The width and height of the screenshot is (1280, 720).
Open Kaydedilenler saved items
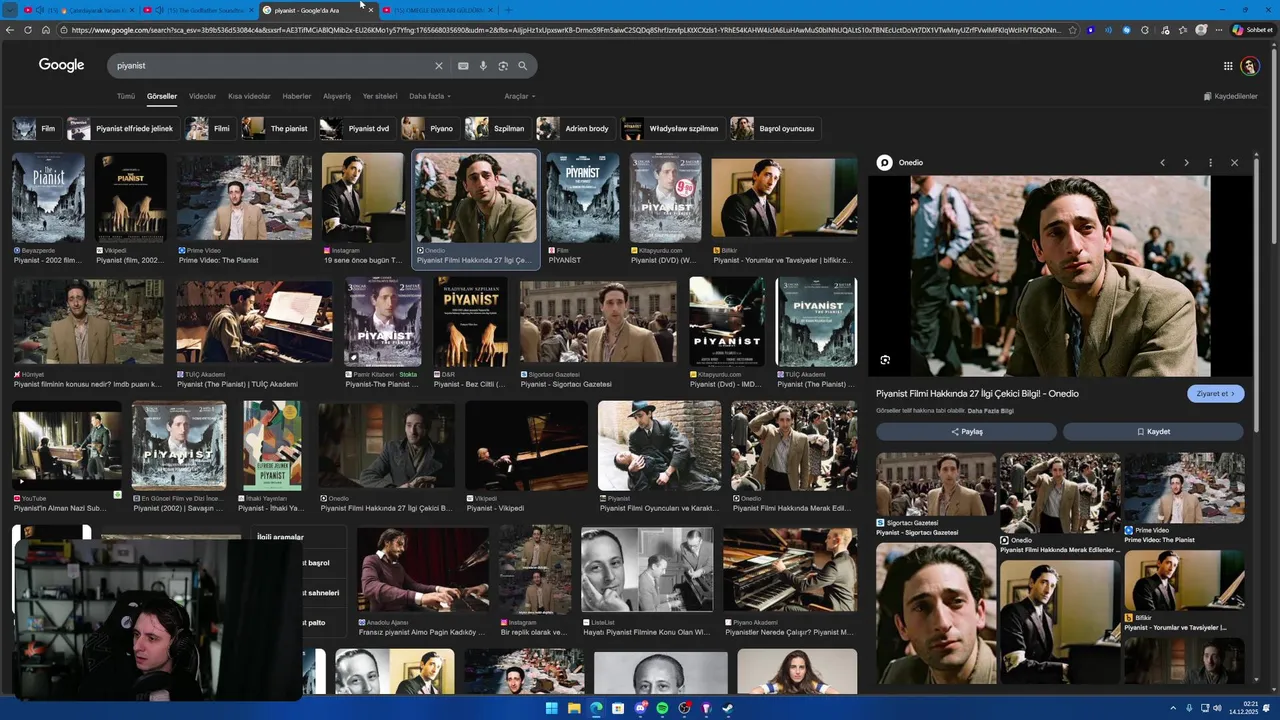pos(1231,97)
